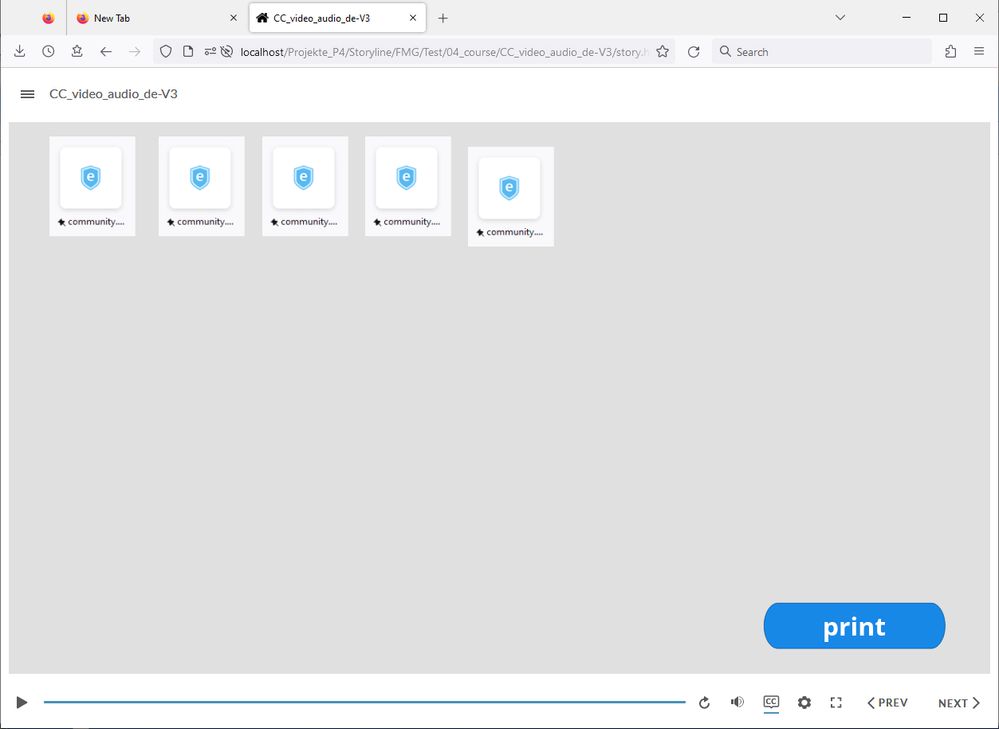This screenshot has height=729, width=999.
Task: Close the CC_video_audio_de-V3 tab
Action: click(x=413, y=18)
